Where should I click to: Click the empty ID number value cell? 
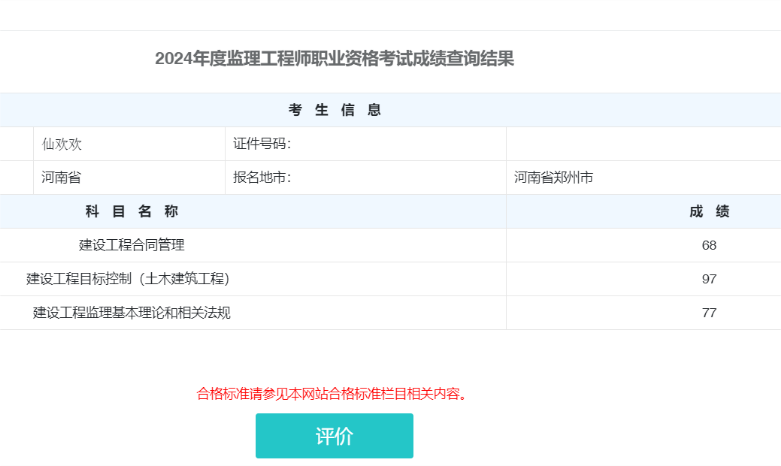click(642, 144)
